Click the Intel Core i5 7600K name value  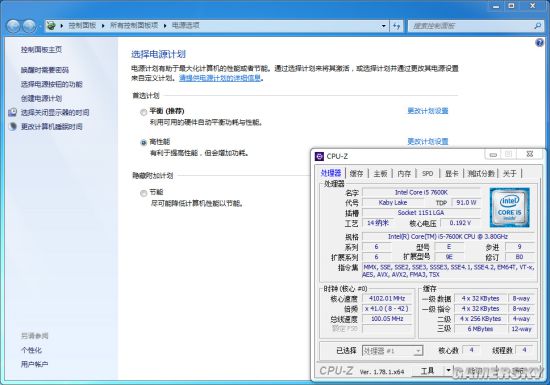click(x=421, y=192)
